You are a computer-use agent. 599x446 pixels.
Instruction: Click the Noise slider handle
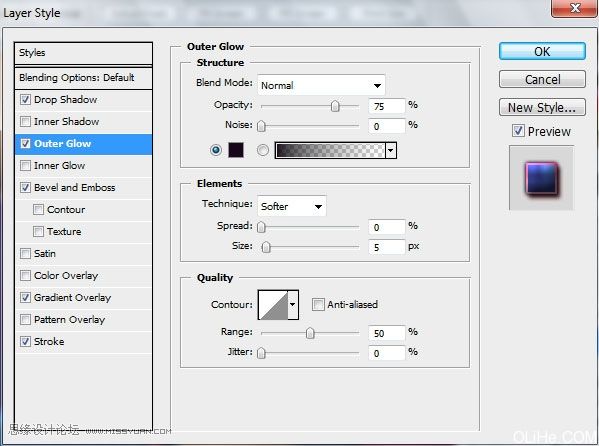click(261, 126)
